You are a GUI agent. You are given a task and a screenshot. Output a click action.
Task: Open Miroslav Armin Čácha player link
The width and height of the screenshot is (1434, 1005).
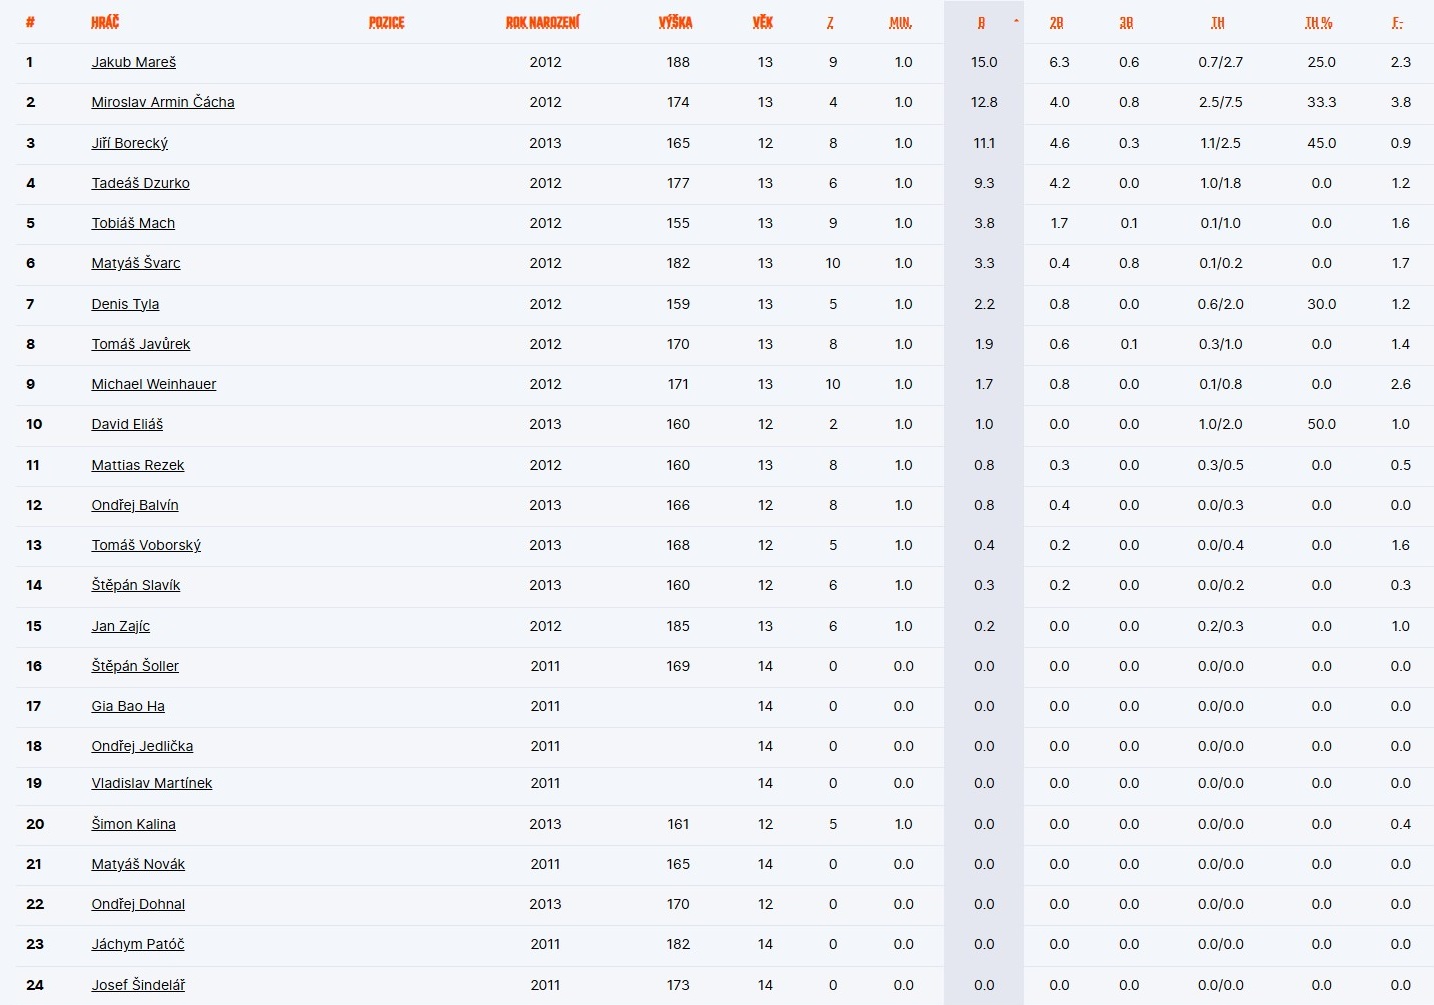(x=163, y=102)
